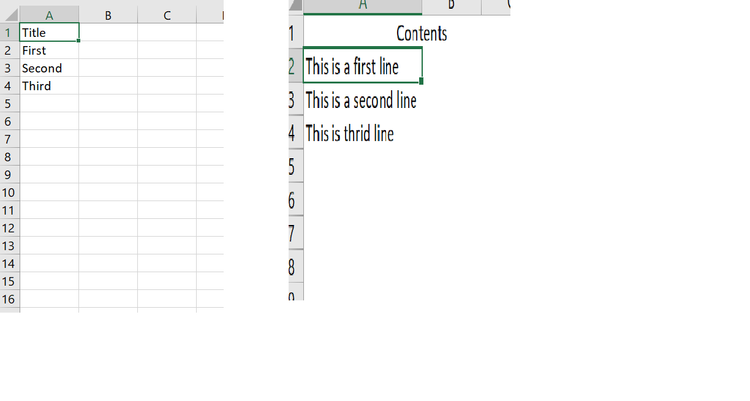Select row 10 header in left sheet
Image resolution: width=750 pixels, height=401 pixels.
pyautogui.click(x=10, y=192)
